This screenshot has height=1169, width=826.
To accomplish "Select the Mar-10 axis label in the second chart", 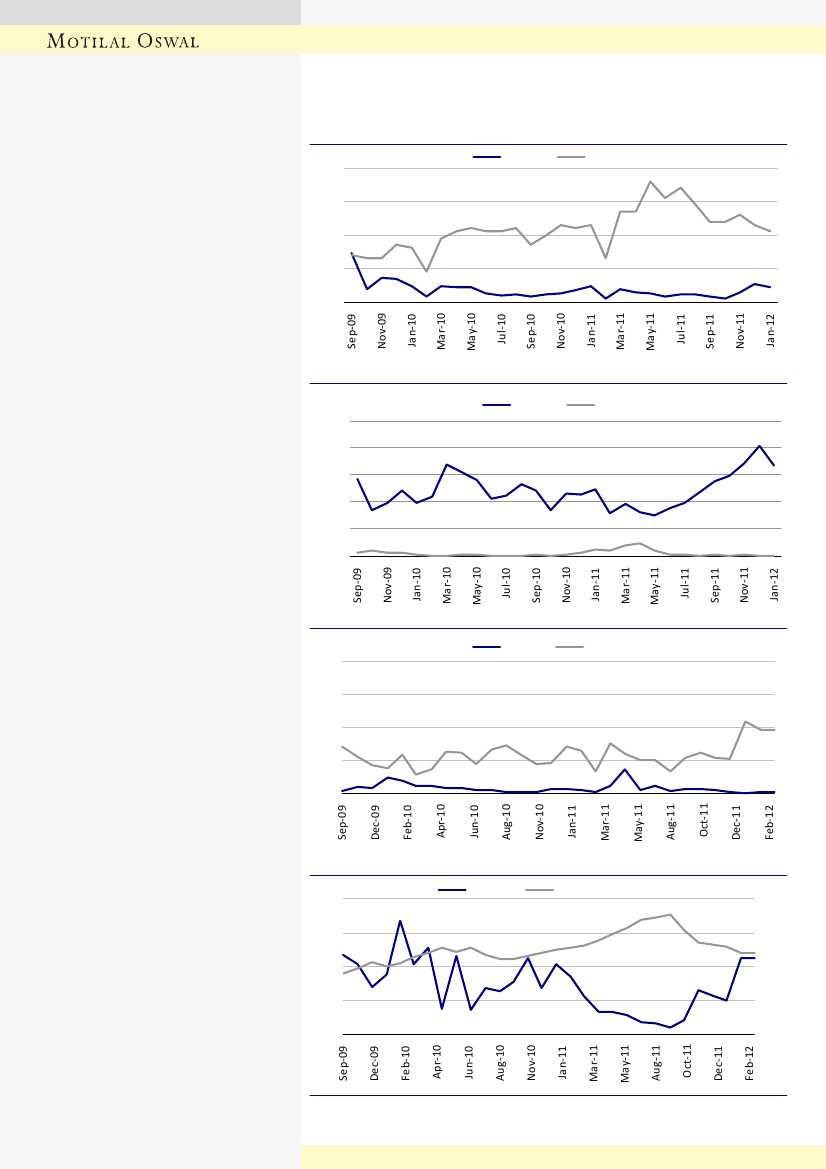I will (447, 584).
